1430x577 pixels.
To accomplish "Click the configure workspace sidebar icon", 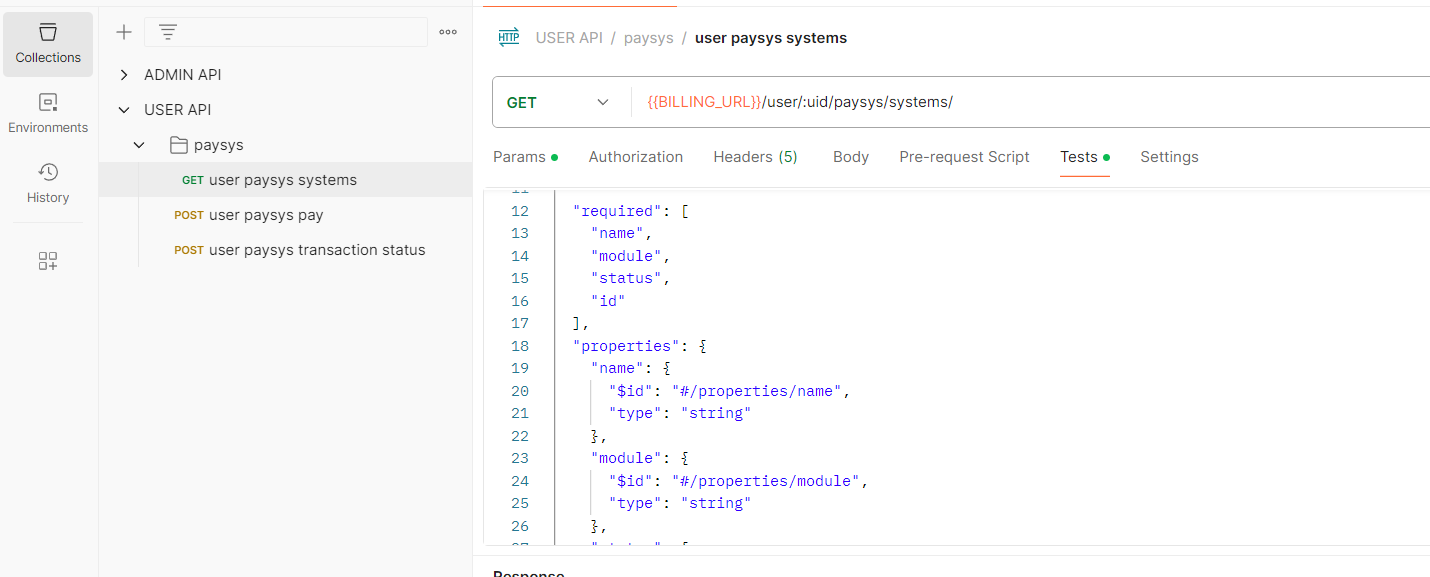I will pos(48,261).
